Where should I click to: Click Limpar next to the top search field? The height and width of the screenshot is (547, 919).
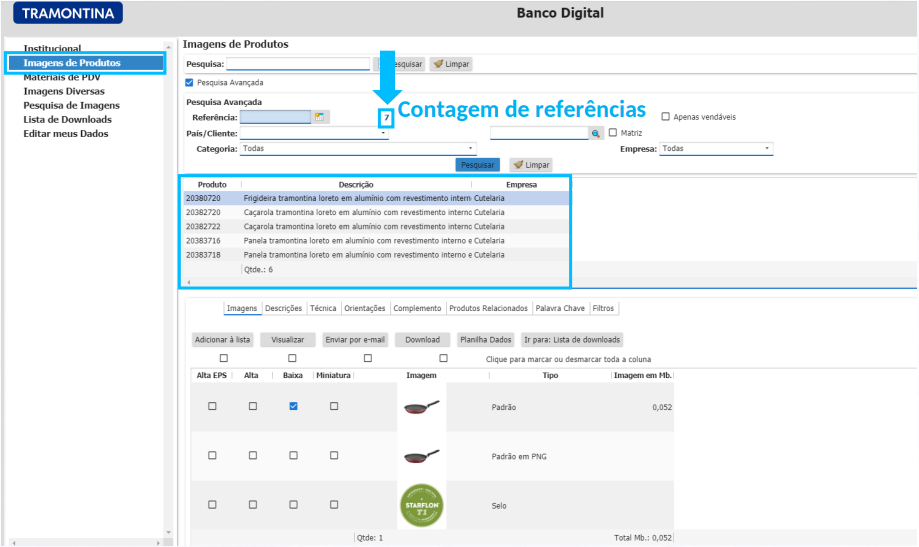[x=451, y=64]
